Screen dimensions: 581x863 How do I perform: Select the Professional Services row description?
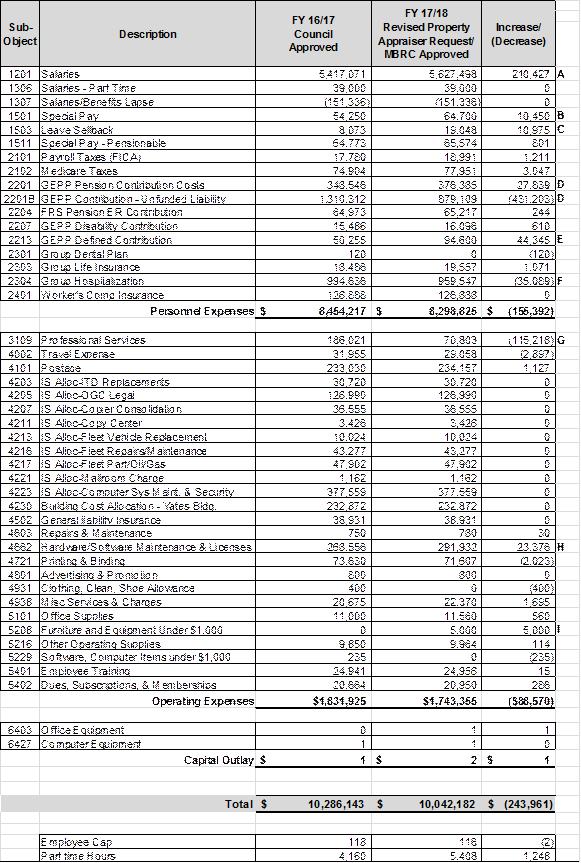click(x=147, y=340)
